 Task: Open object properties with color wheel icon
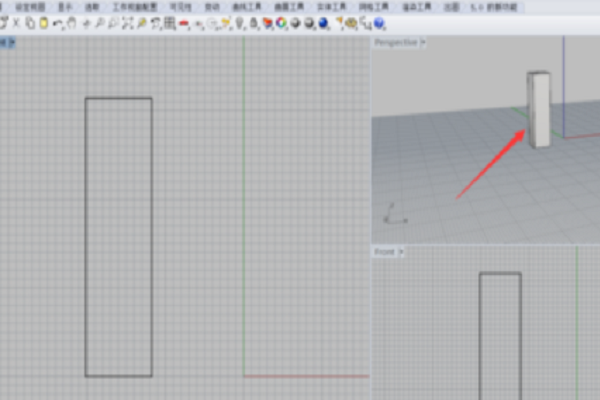point(281,23)
